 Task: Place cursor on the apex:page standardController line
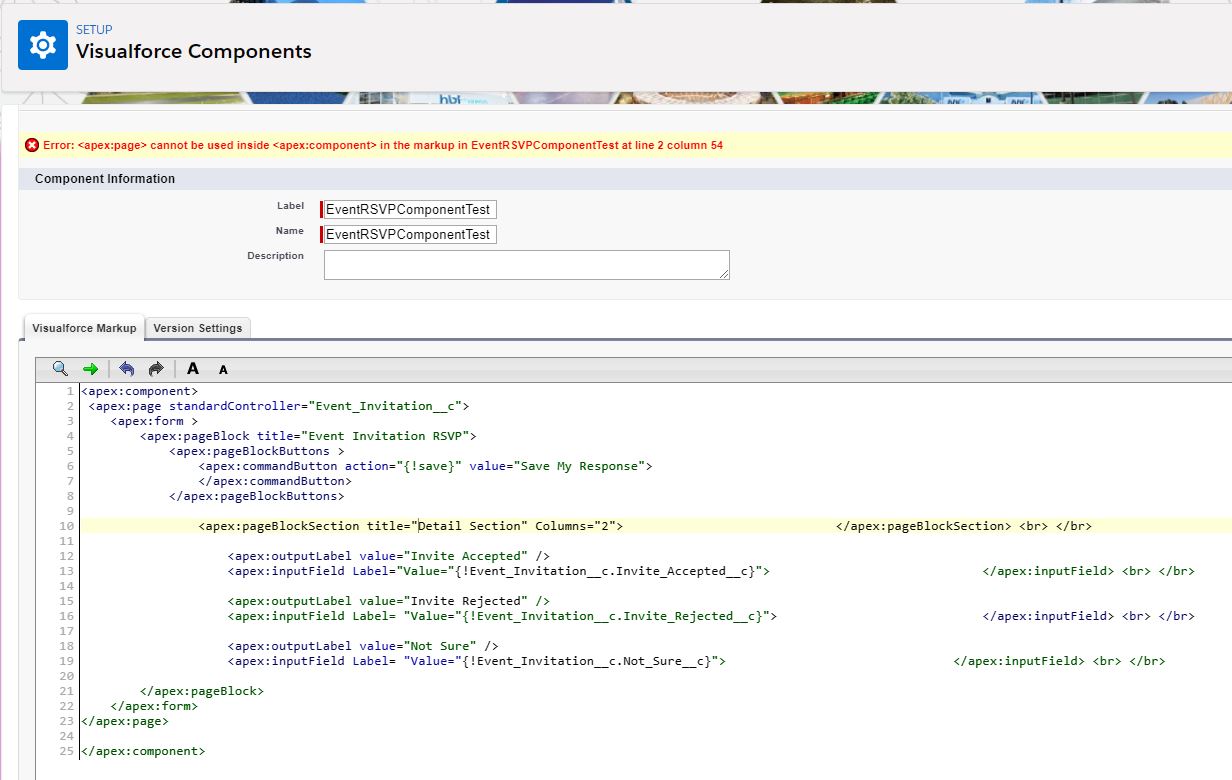278,406
